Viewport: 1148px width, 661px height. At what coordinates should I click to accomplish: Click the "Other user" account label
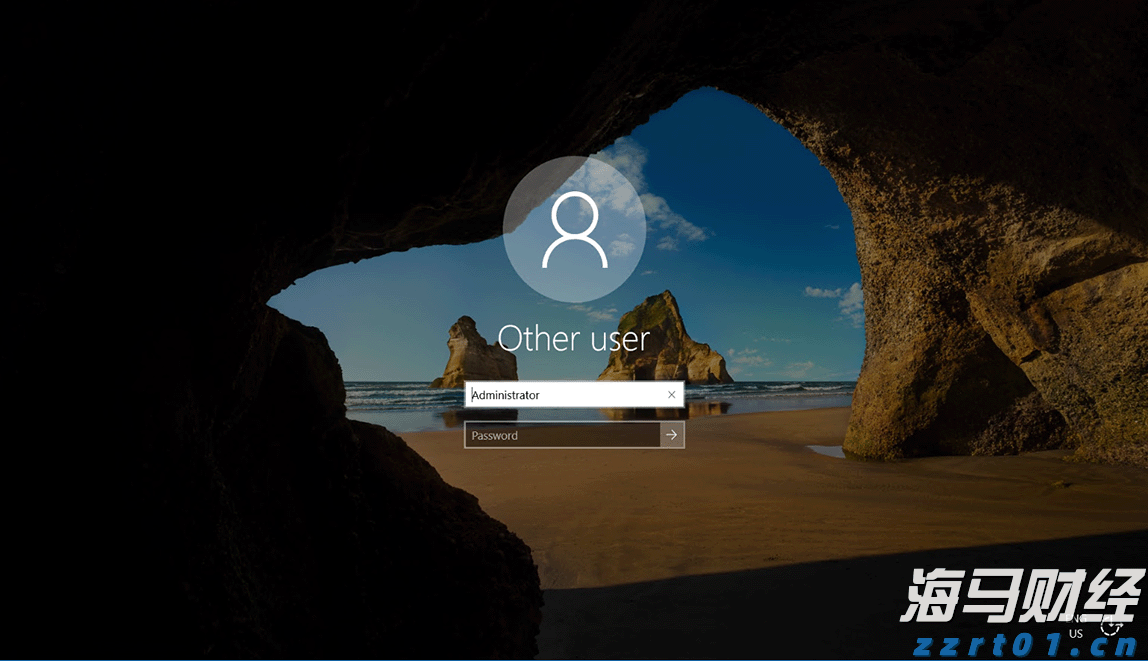pyautogui.click(x=574, y=338)
